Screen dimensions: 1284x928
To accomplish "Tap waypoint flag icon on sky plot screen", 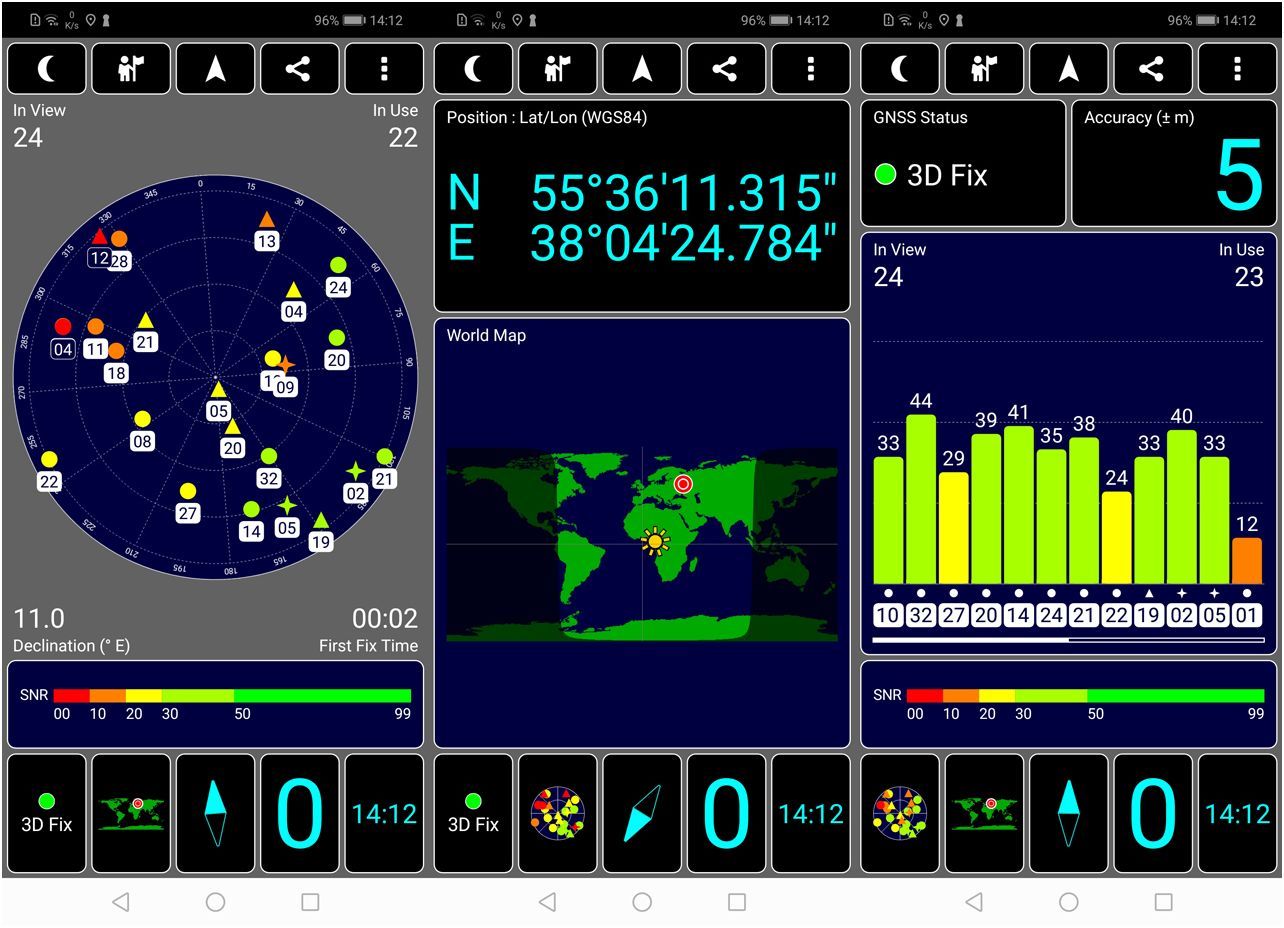I will [131, 69].
